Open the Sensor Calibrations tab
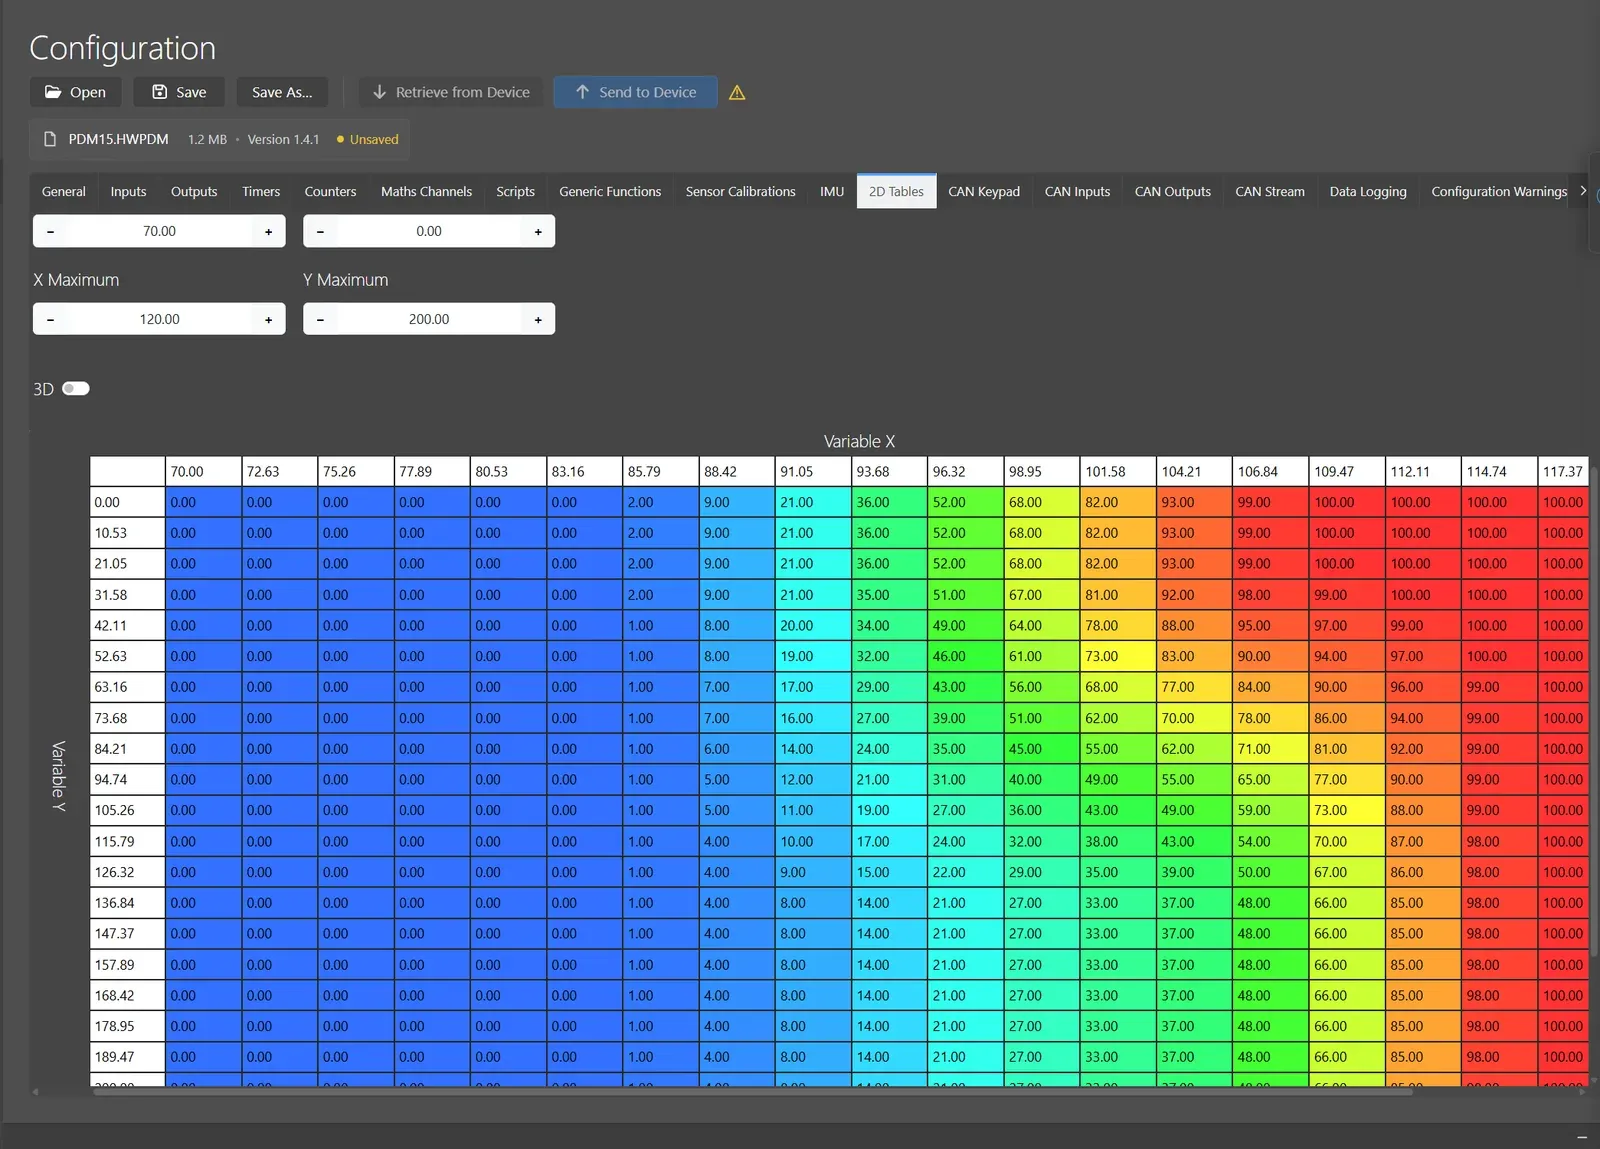1600x1149 pixels. point(740,192)
